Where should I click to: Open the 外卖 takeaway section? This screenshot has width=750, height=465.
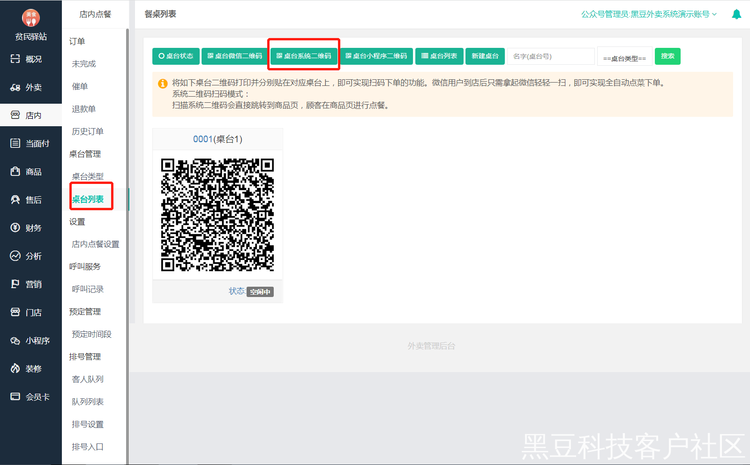coord(27,87)
